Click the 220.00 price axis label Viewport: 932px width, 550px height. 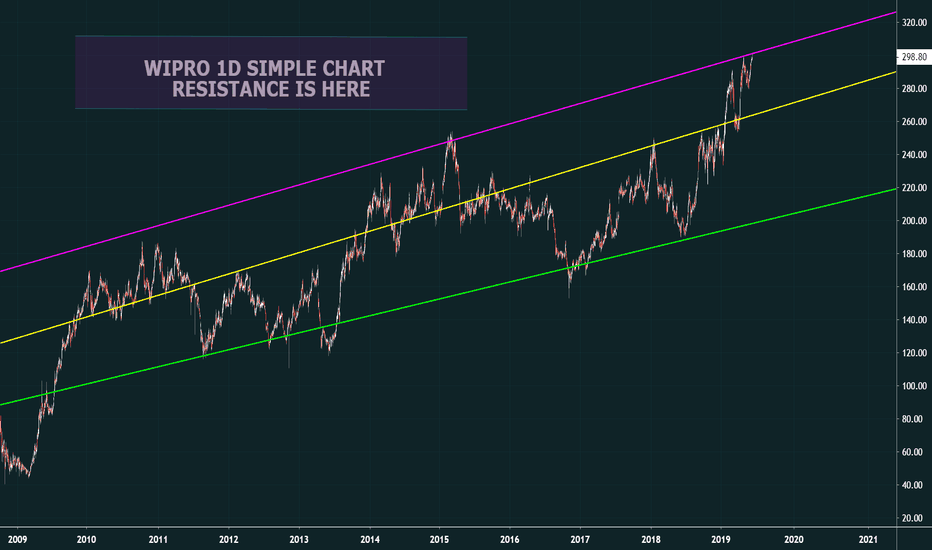click(915, 188)
